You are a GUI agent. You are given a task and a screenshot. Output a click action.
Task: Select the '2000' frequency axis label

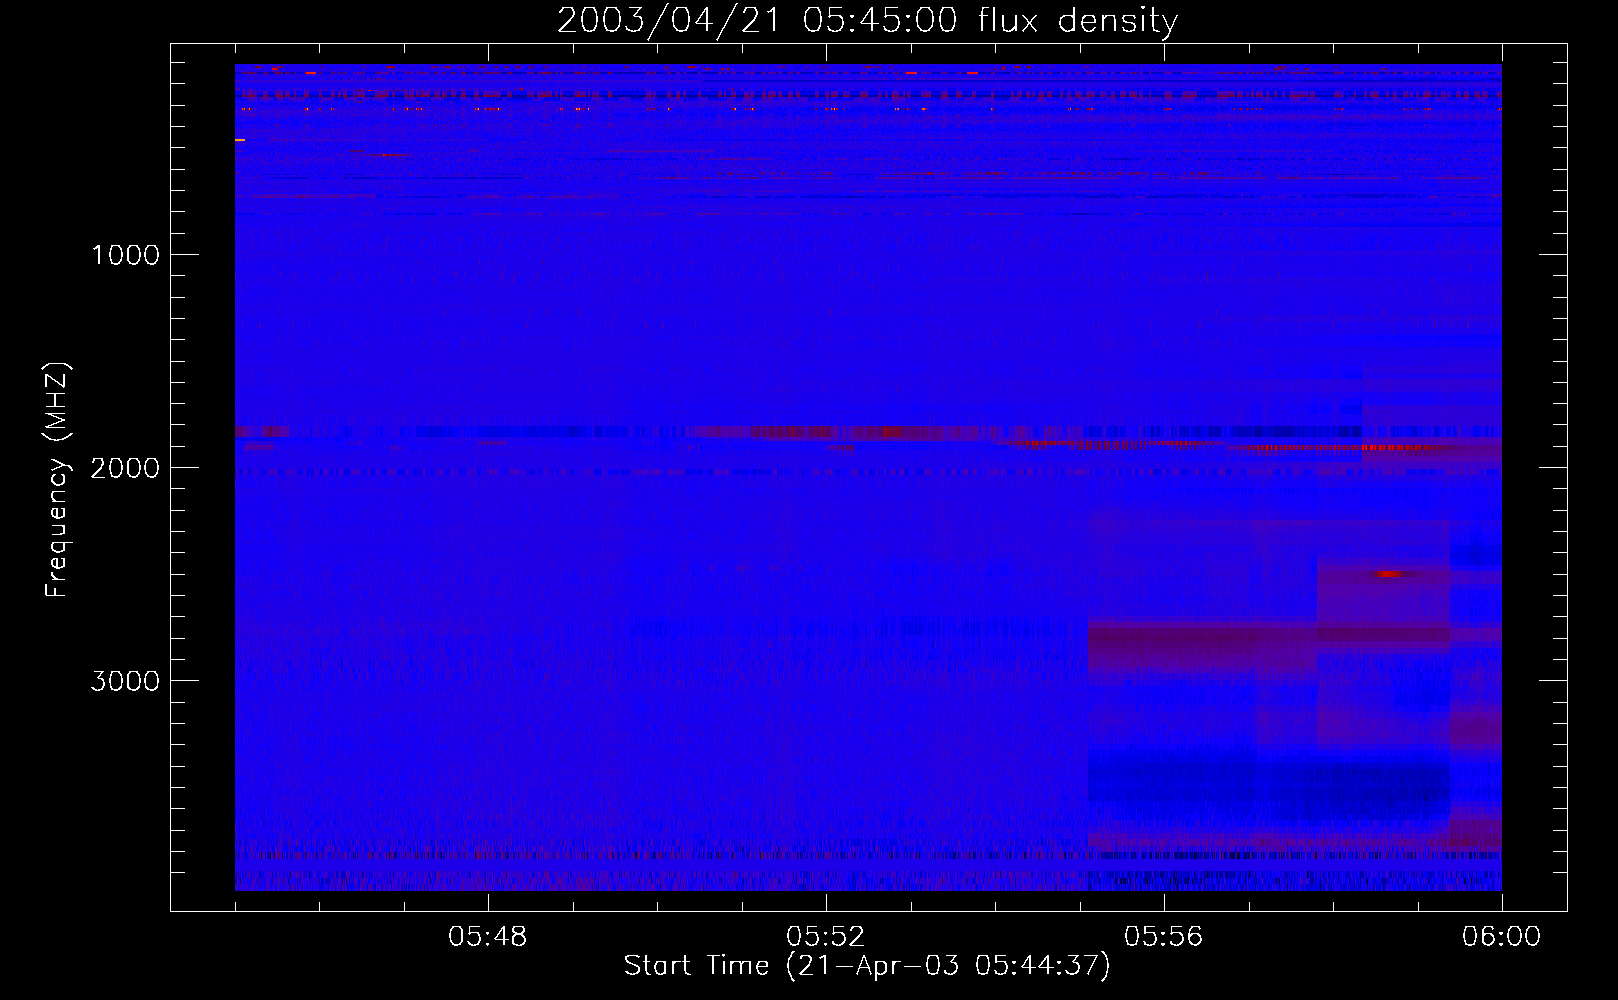[x=126, y=468]
